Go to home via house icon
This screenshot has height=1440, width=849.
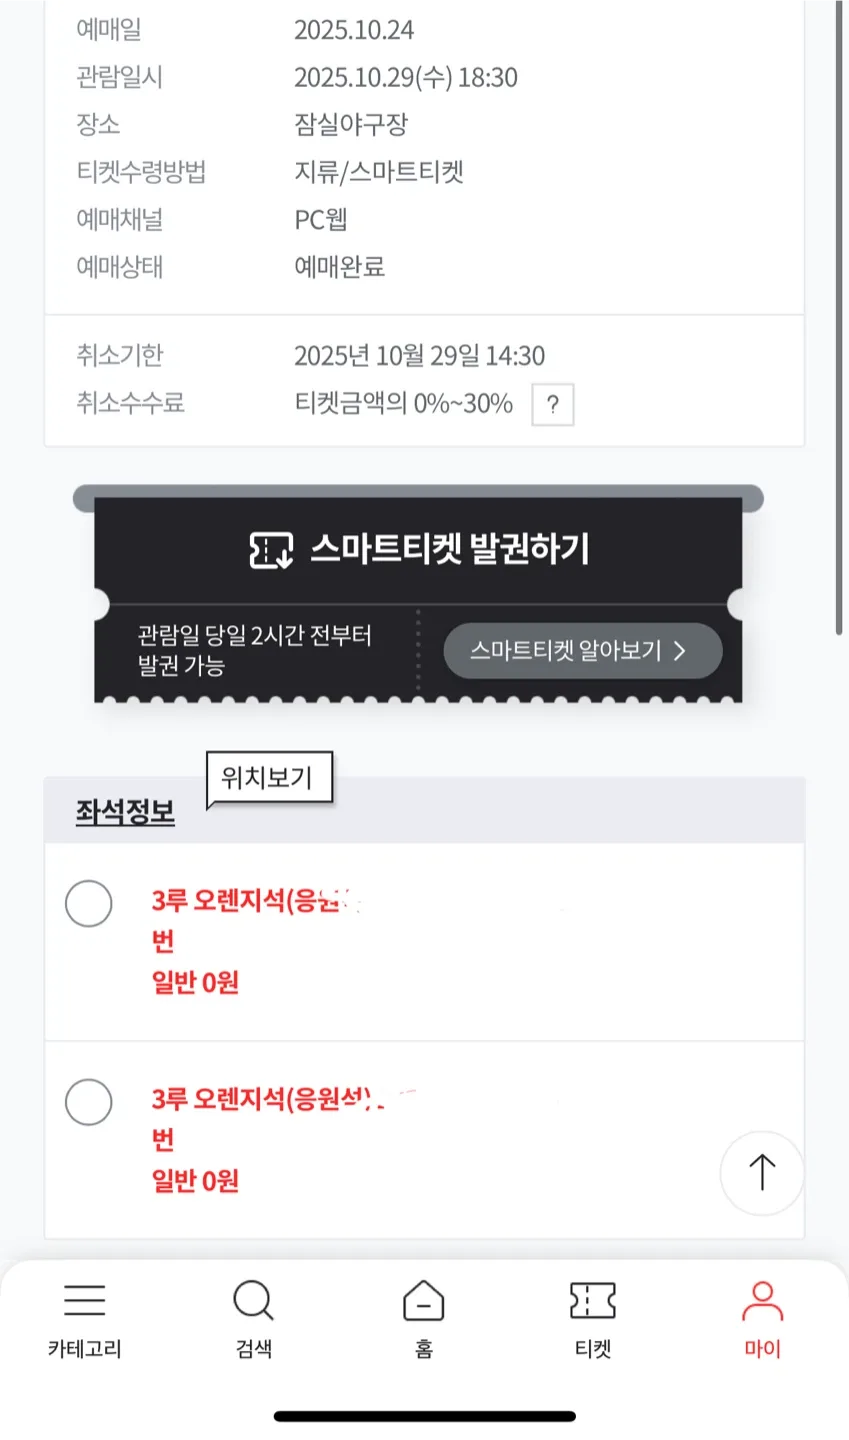(x=423, y=1300)
